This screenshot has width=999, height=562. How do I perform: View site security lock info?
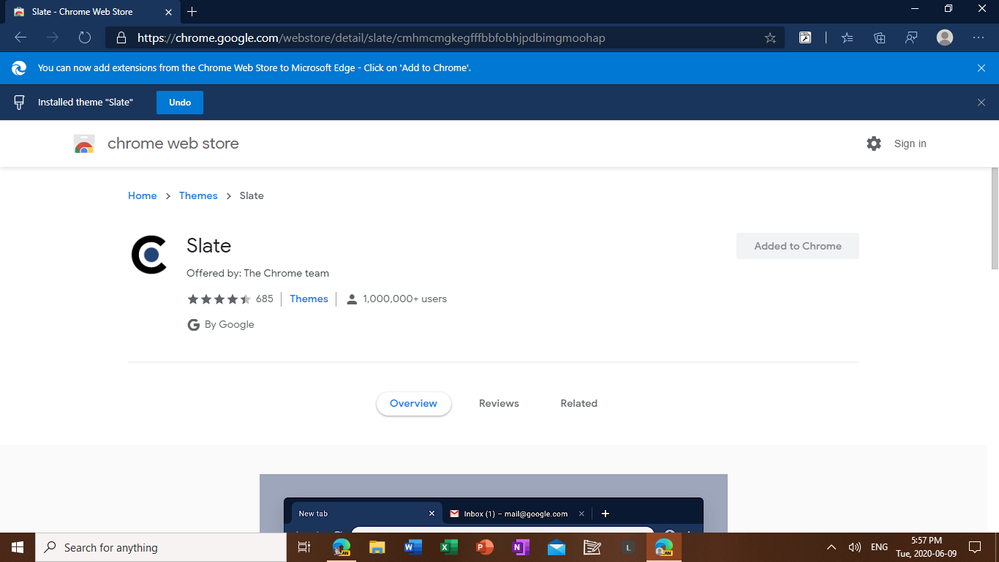coord(121,38)
